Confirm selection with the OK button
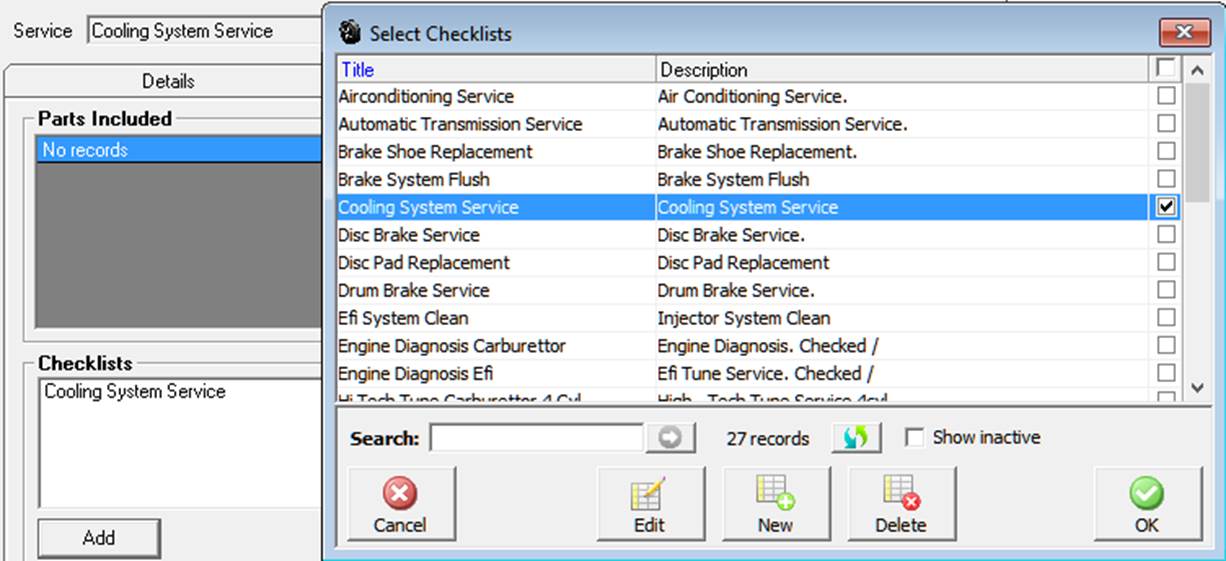Image resolution: width=1226 pixels, height=561 pixels. pyautogui.click(x=1147, y=504)
